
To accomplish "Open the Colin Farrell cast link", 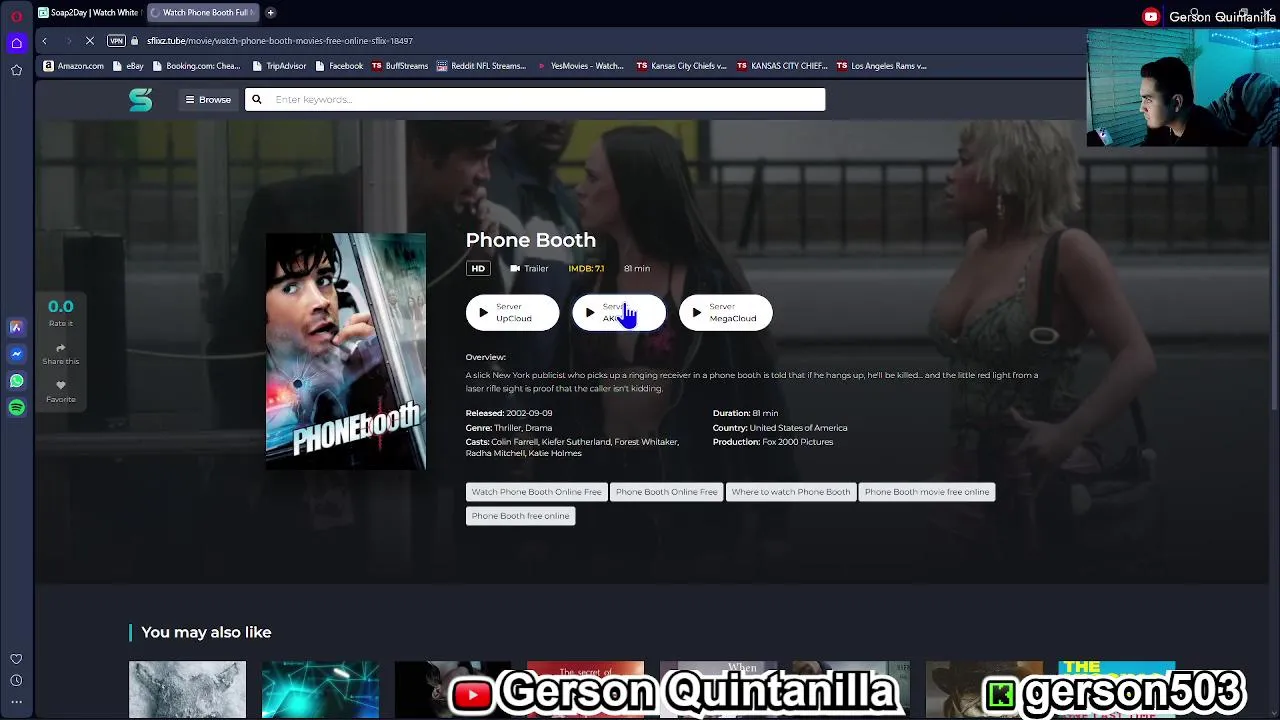I will [x=517, y=442].
